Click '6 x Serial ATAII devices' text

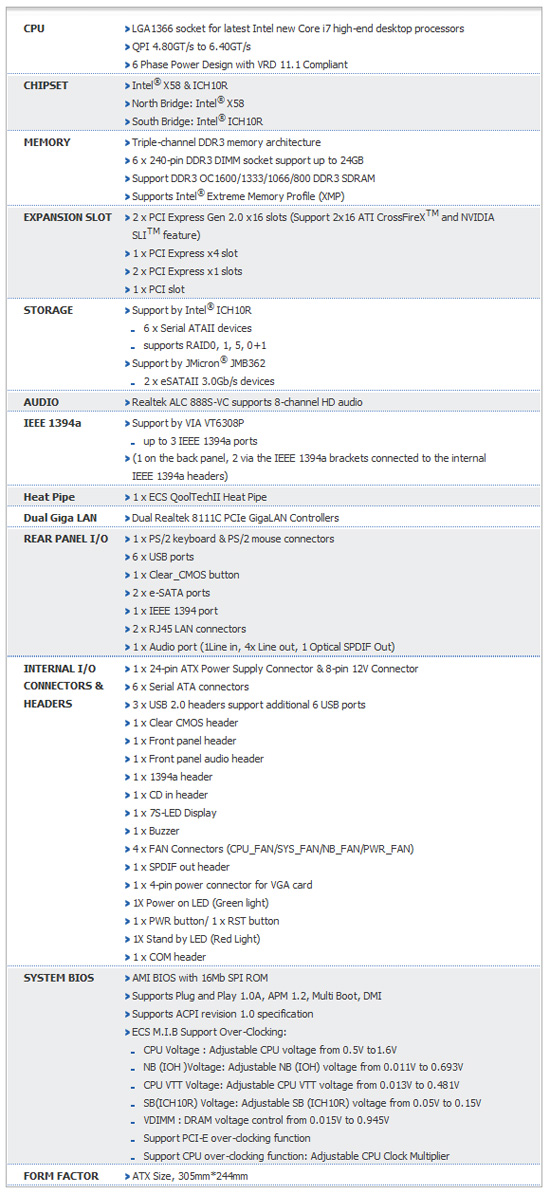point(197,328)
